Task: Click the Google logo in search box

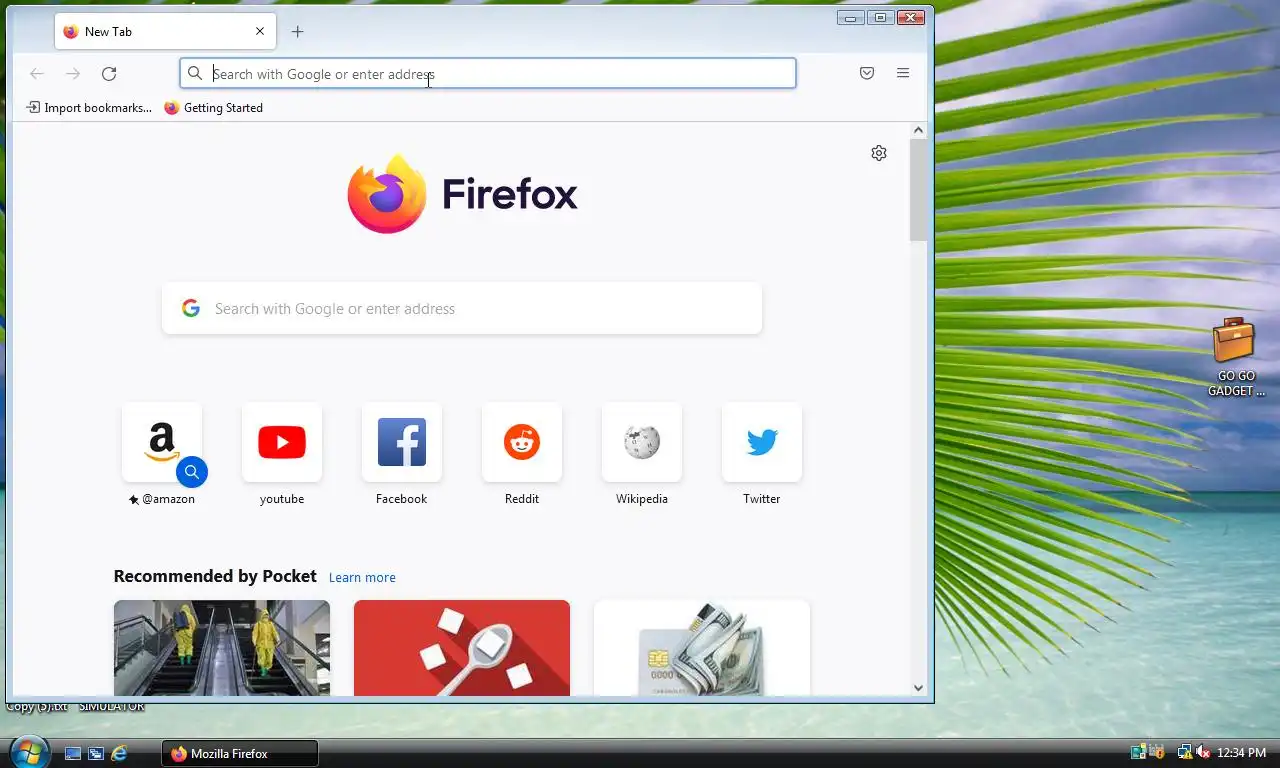Action: 191,308
